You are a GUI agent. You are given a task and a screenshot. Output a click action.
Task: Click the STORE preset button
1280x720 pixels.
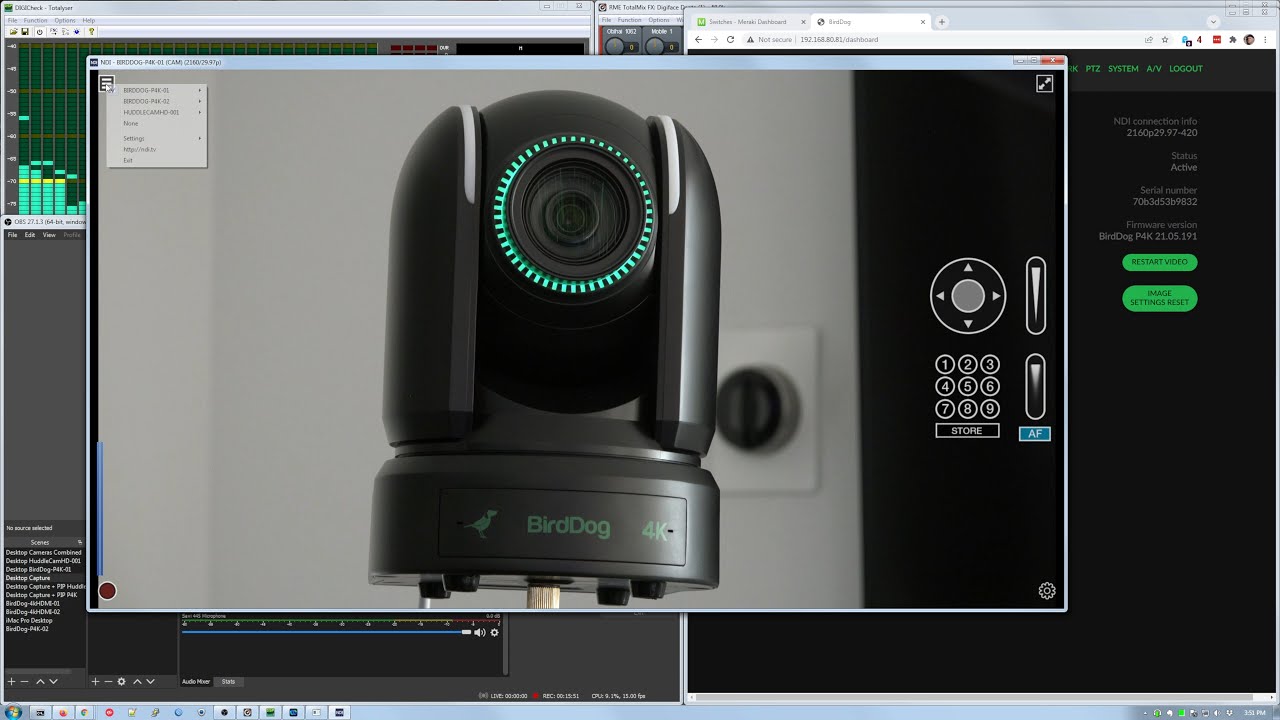pyautogui.click(x=967, y=431)
